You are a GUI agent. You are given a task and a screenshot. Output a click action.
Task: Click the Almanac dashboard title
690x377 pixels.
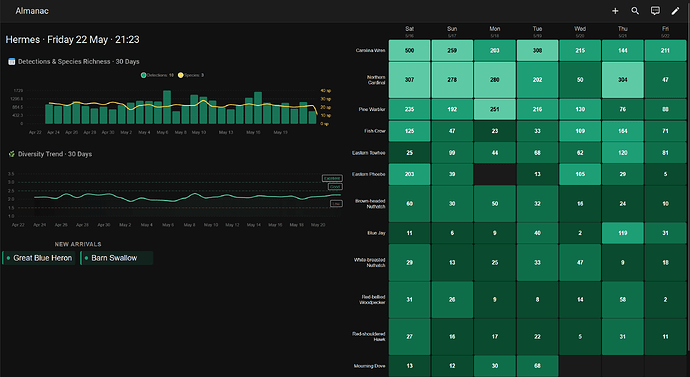click(x=32, y=11)
